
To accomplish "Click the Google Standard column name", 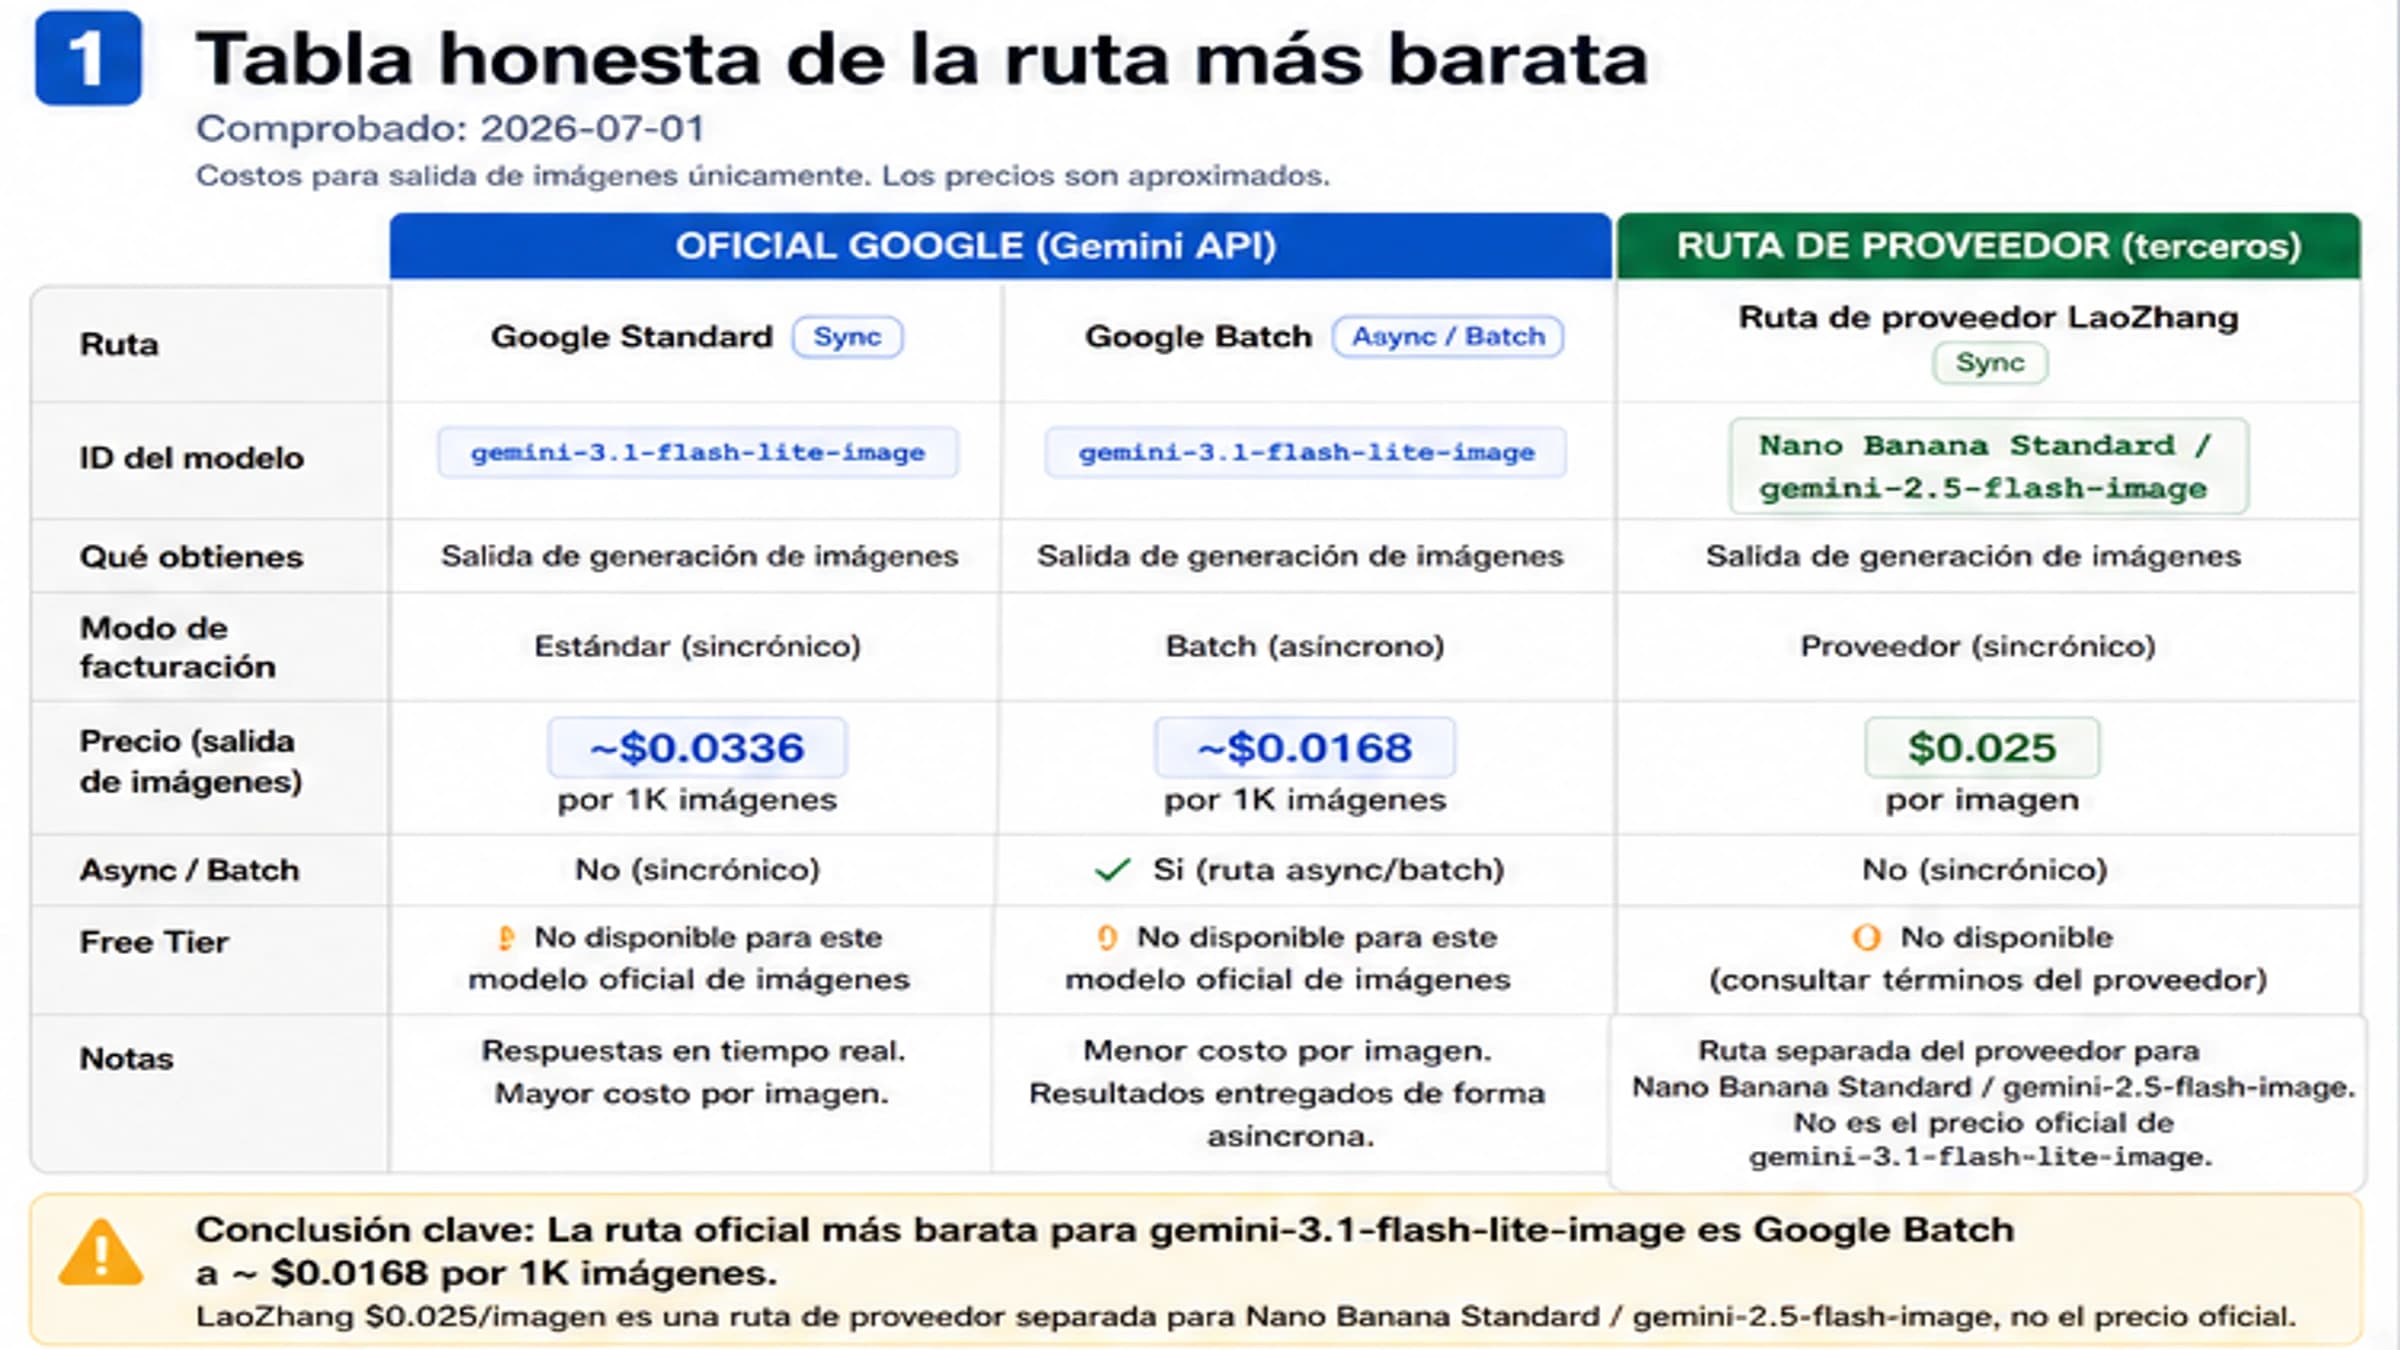I will point(632,337).
